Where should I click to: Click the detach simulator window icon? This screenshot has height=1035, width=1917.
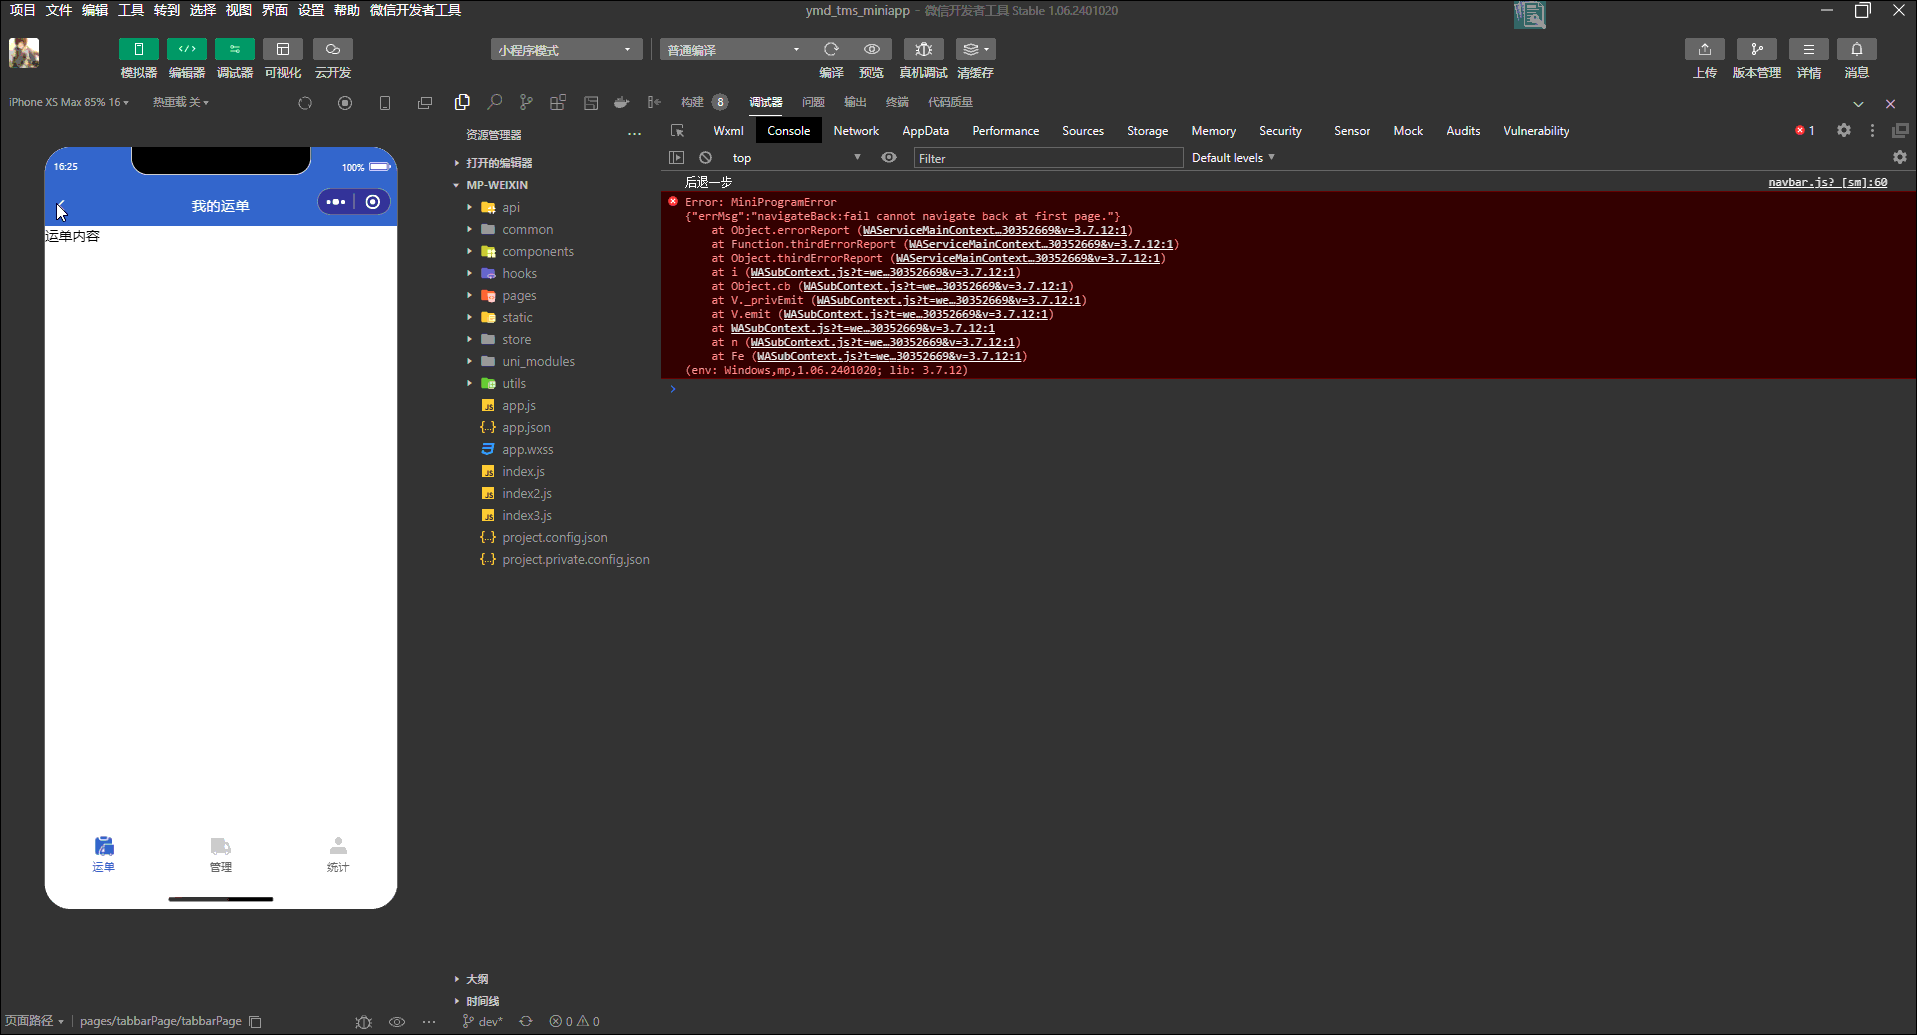(425, 103)
